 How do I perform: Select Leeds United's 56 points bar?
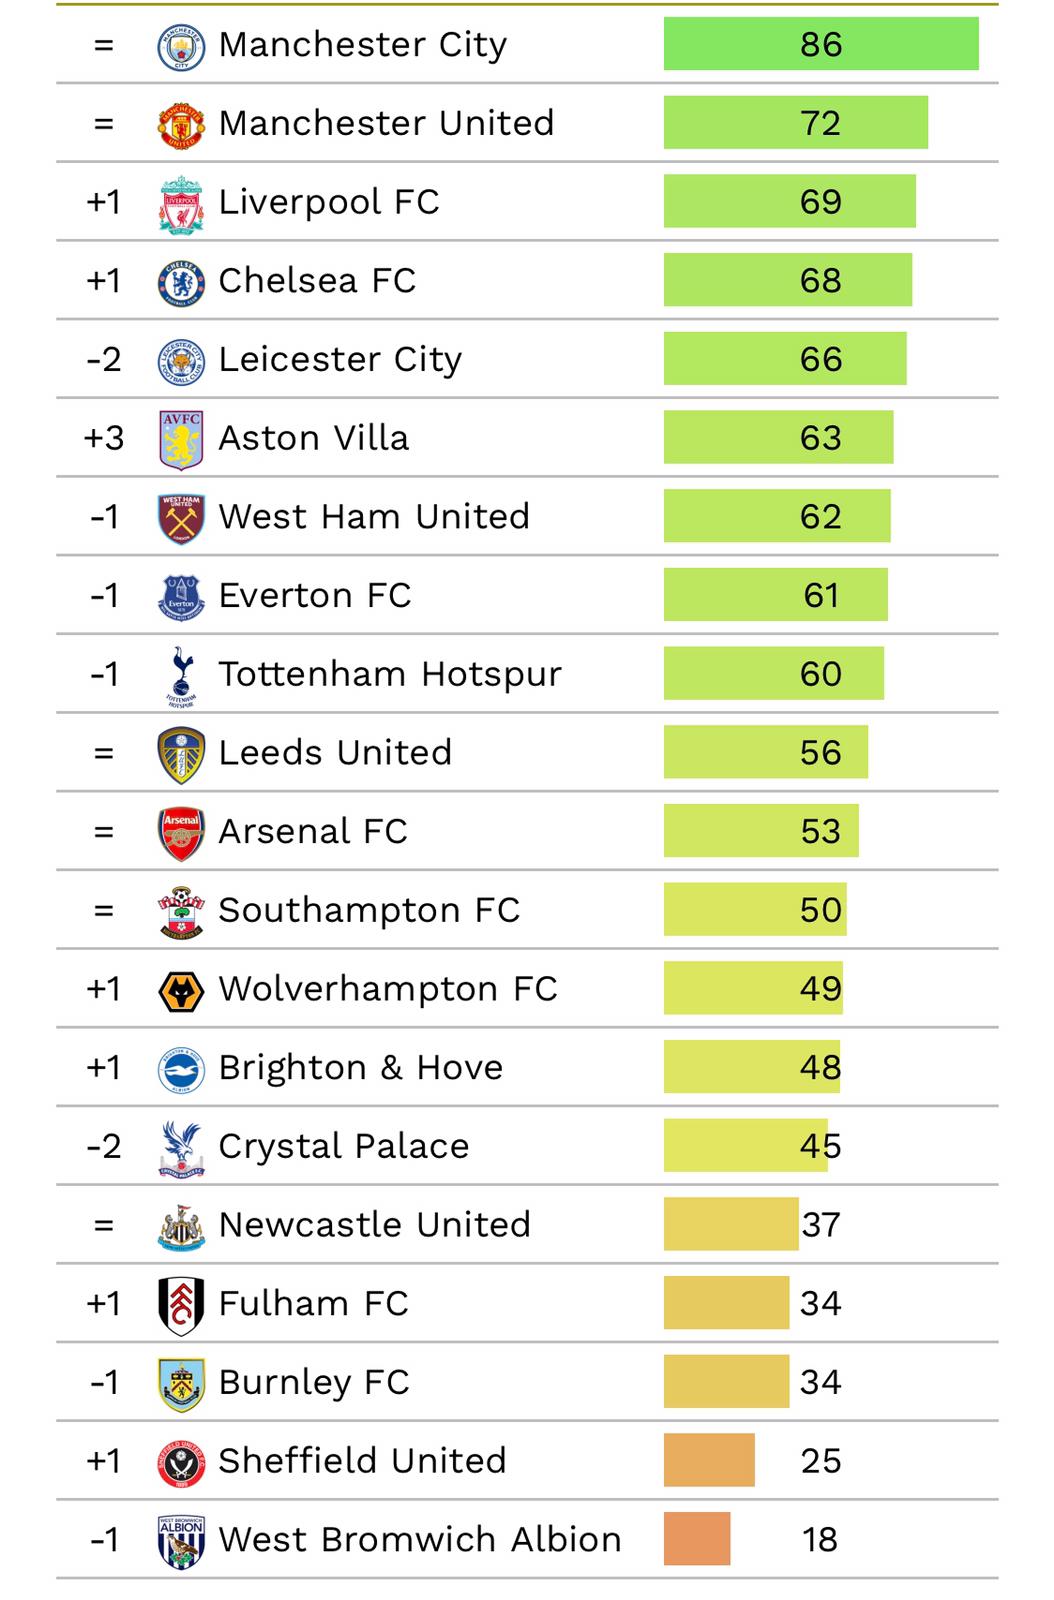click(765, 753)
